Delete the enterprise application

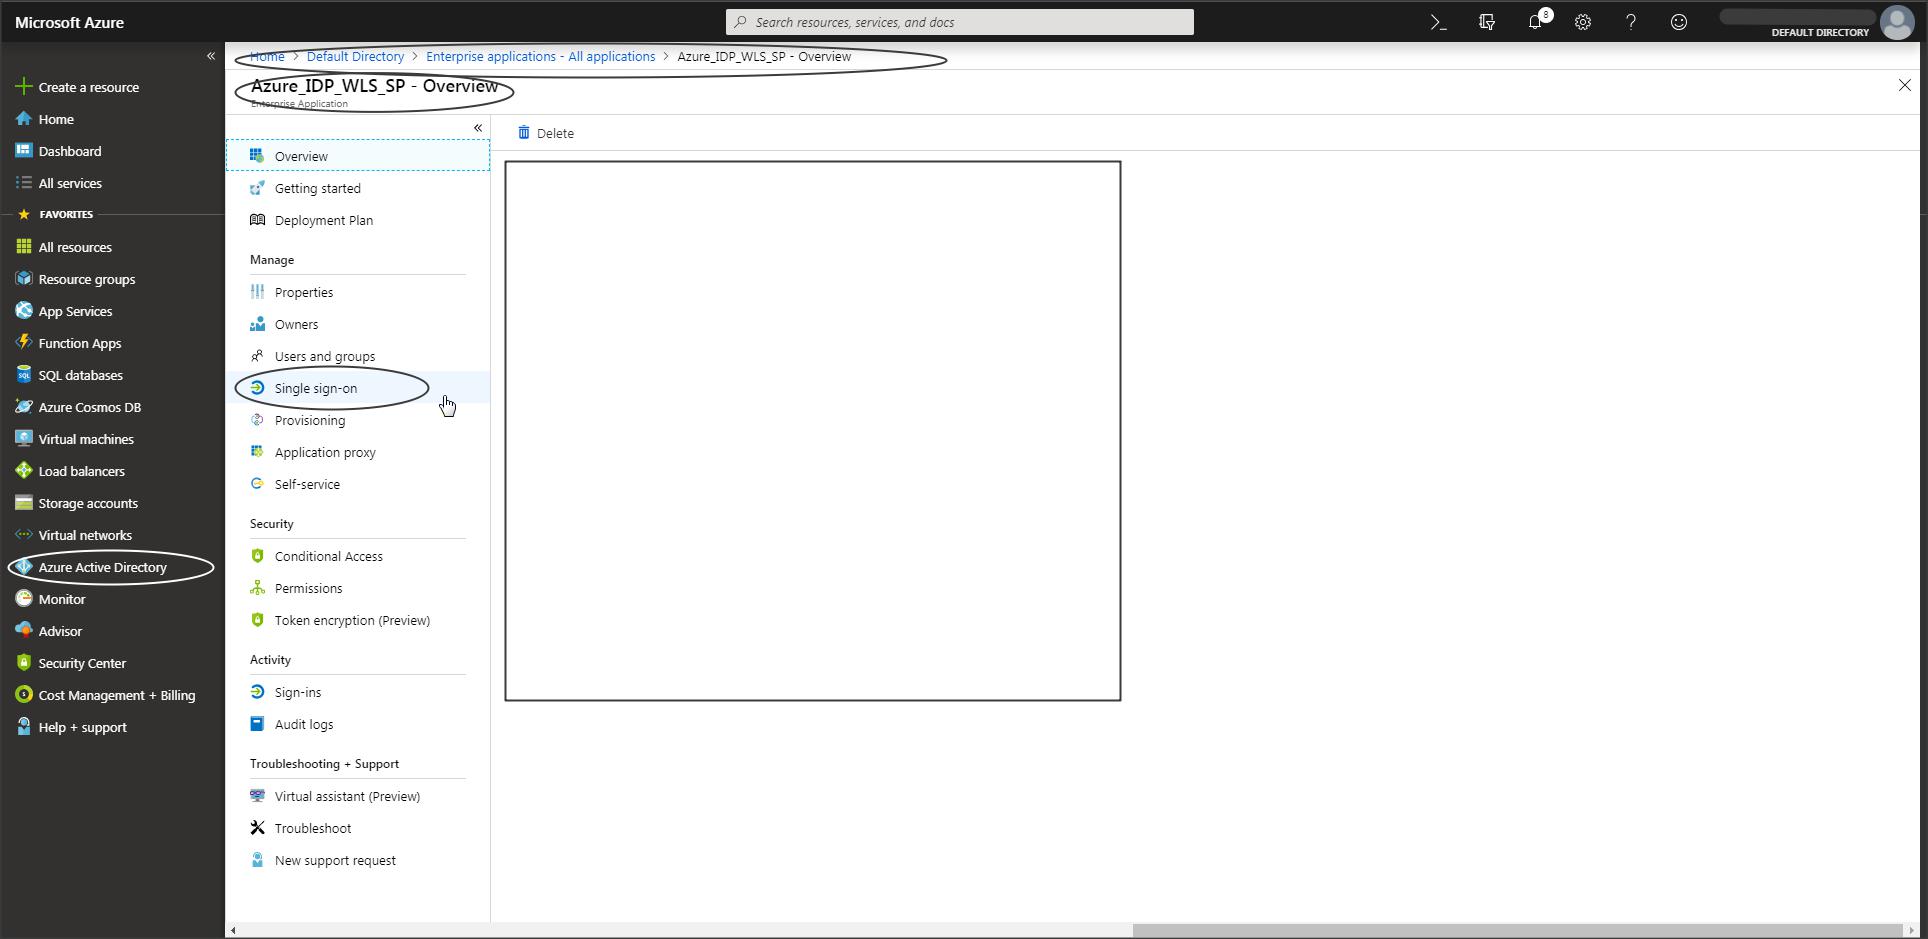[545, 133]
